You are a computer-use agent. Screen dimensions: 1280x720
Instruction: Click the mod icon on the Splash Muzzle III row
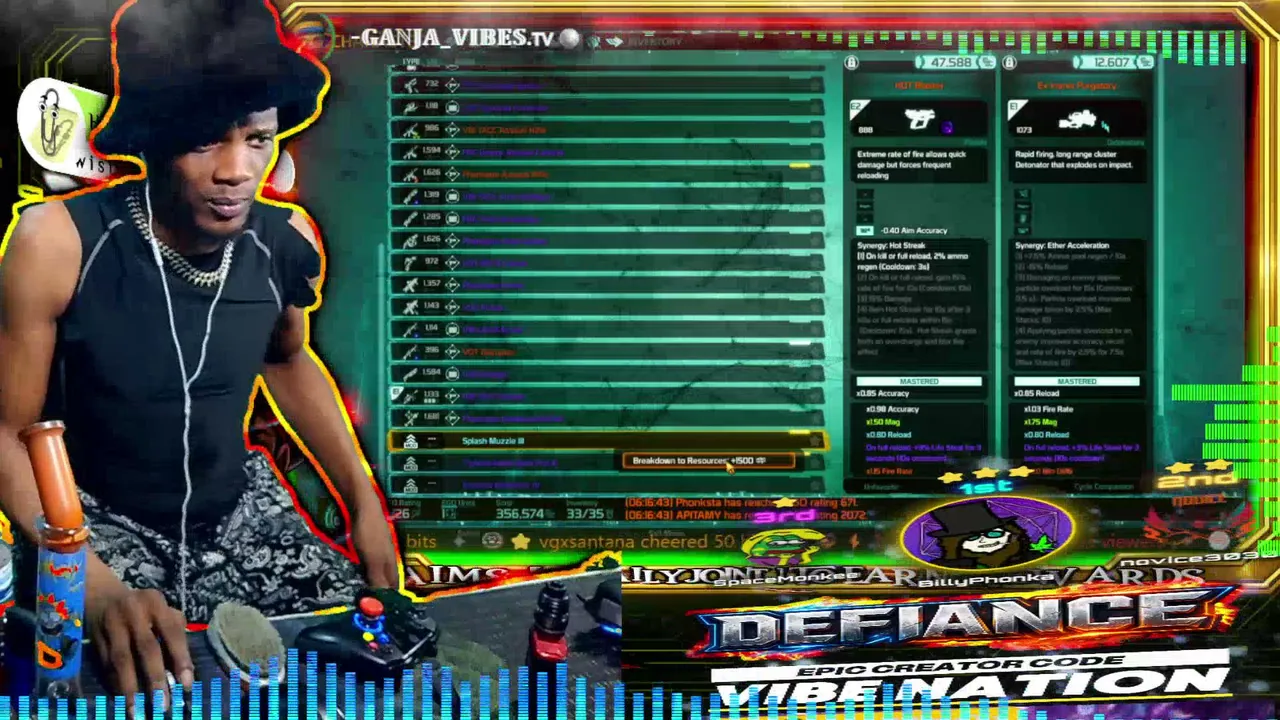(410, 441)
